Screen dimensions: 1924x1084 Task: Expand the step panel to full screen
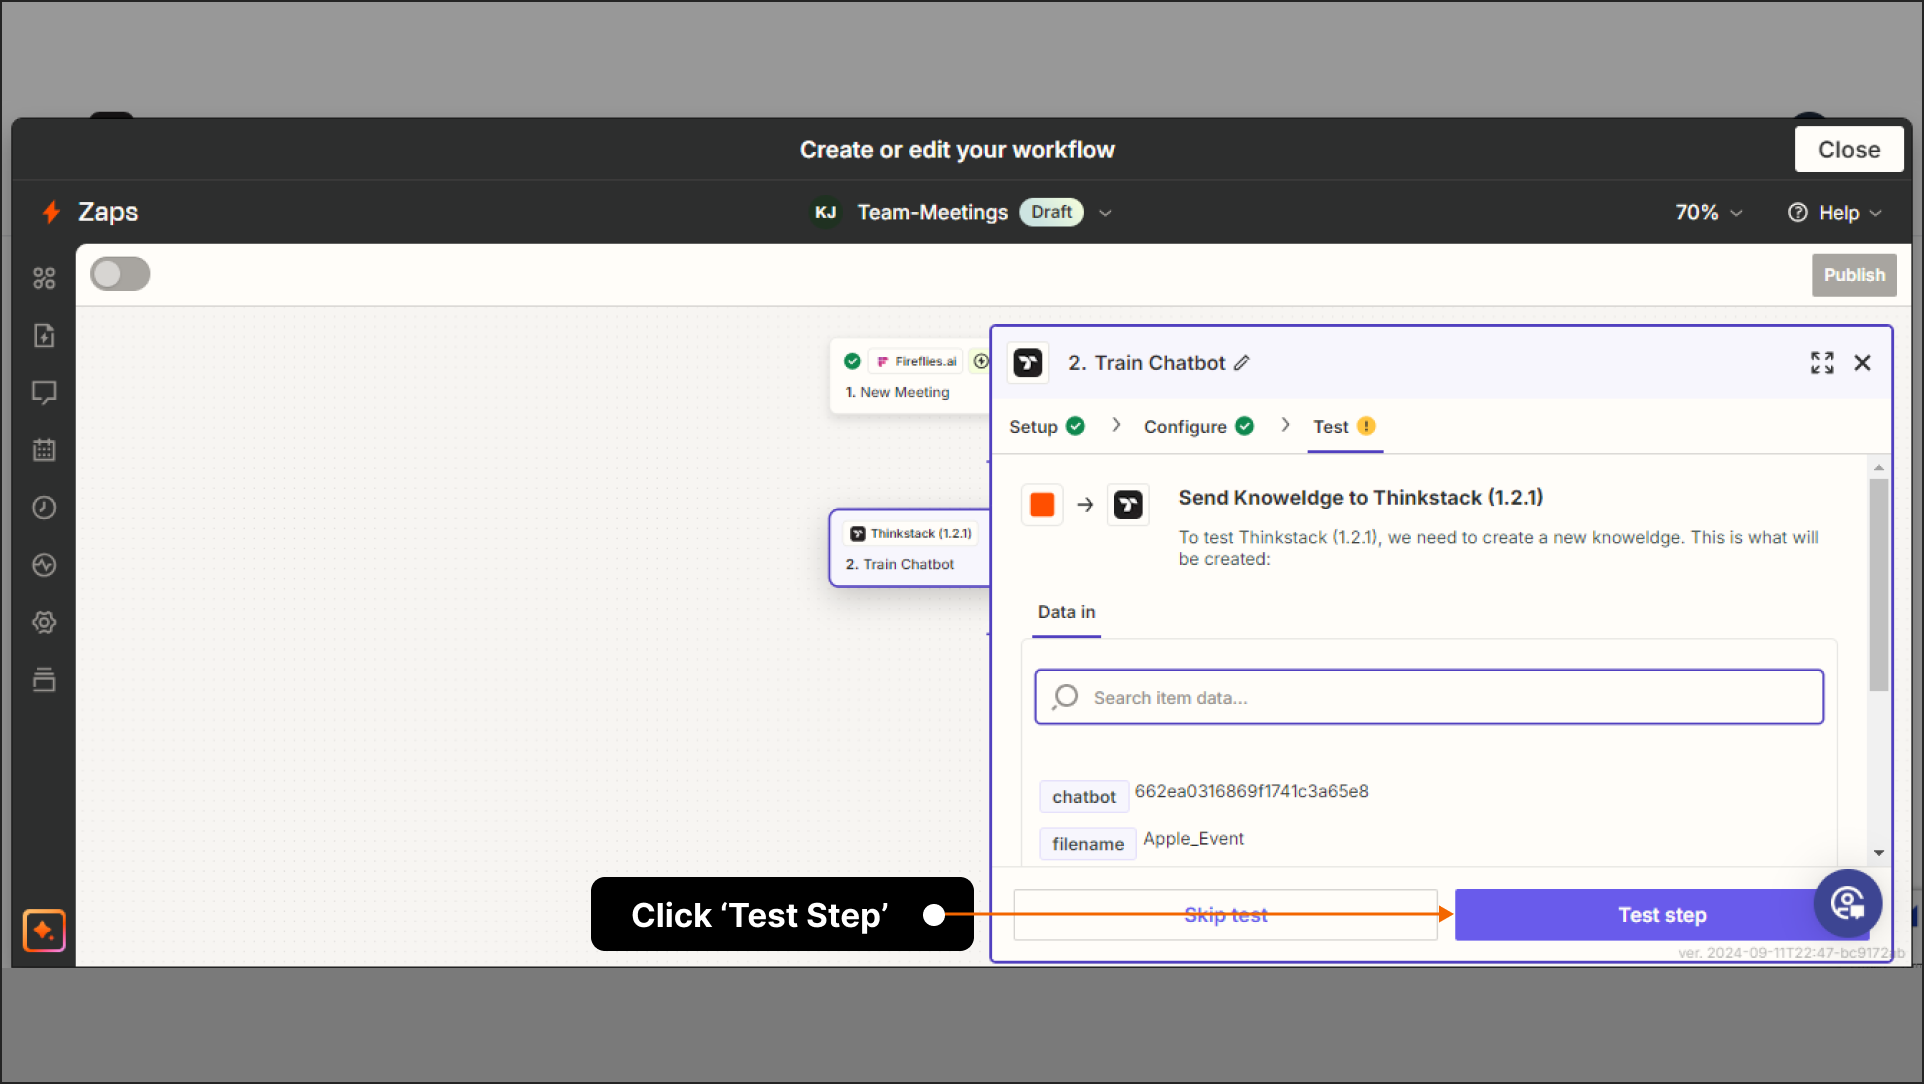[x=1822, y=363]
